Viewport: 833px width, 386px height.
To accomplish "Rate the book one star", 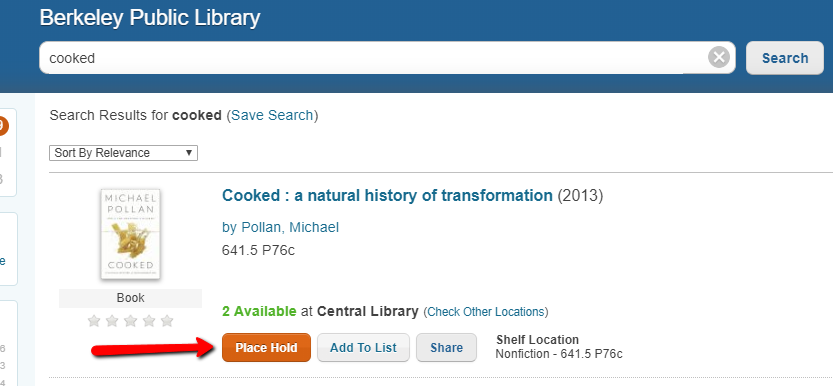I will click(x=94, y=321).
